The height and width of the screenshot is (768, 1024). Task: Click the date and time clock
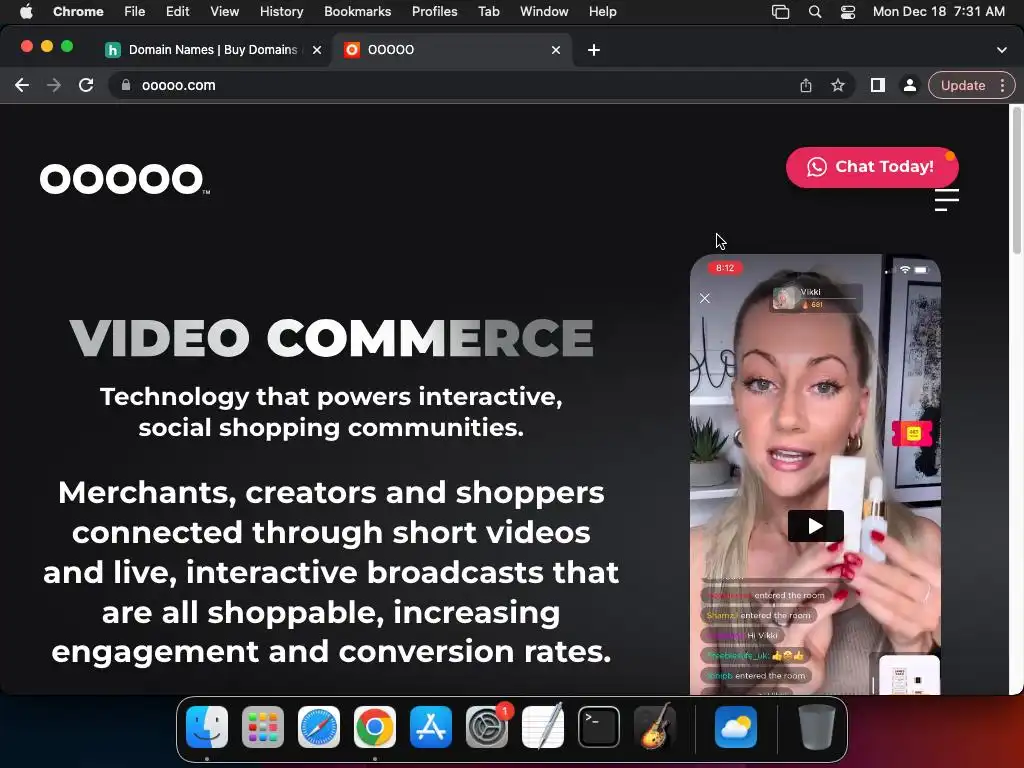(x=938, y=11)
